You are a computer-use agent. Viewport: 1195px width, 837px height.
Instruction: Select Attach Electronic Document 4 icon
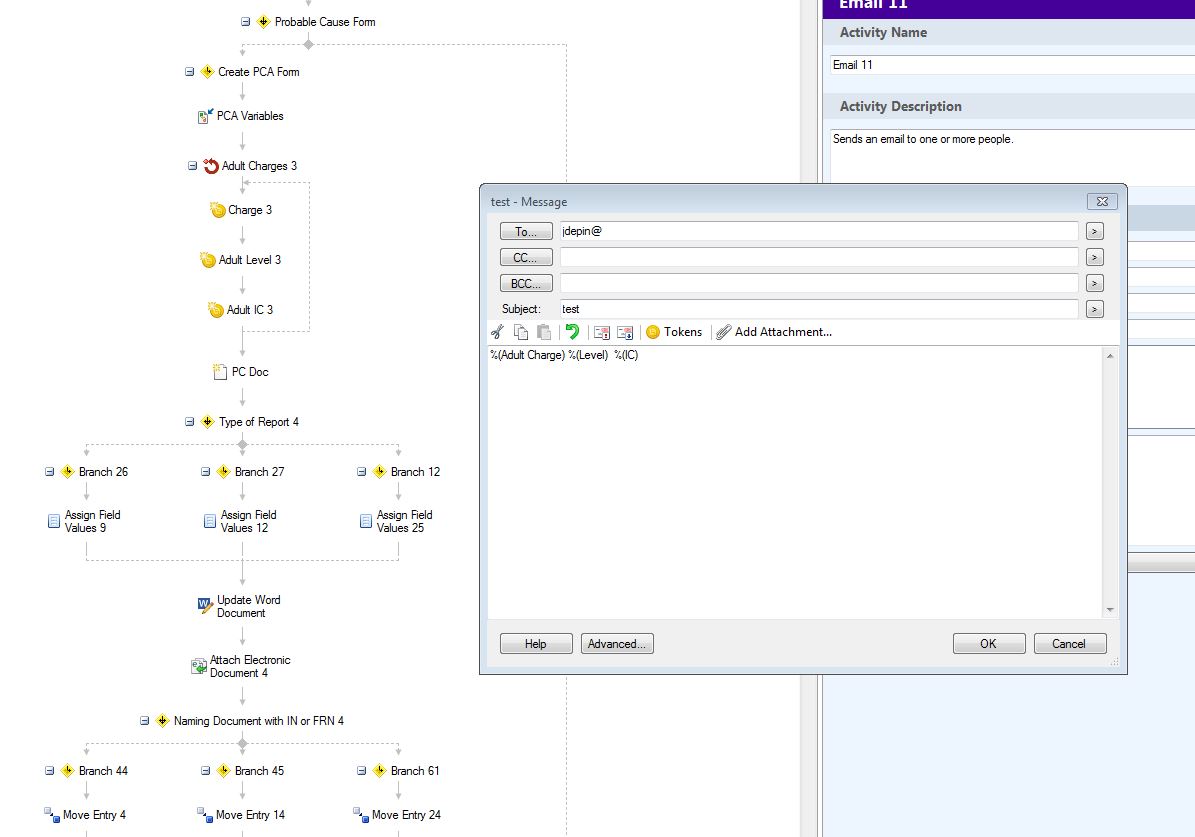(x=199, y=666)
